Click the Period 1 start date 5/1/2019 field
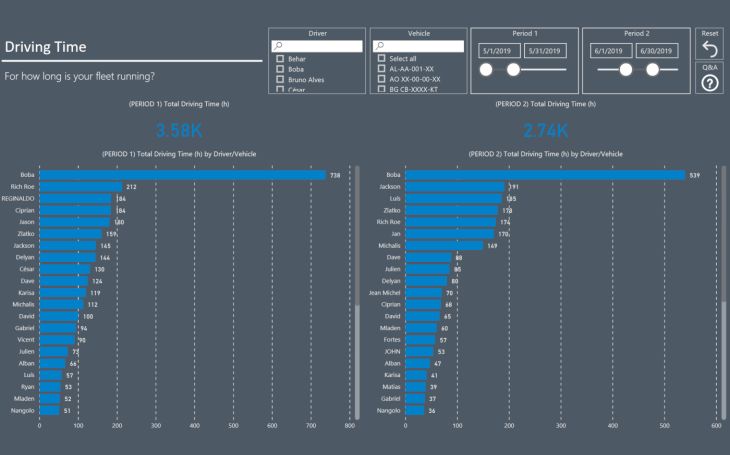 coord(498,51)
